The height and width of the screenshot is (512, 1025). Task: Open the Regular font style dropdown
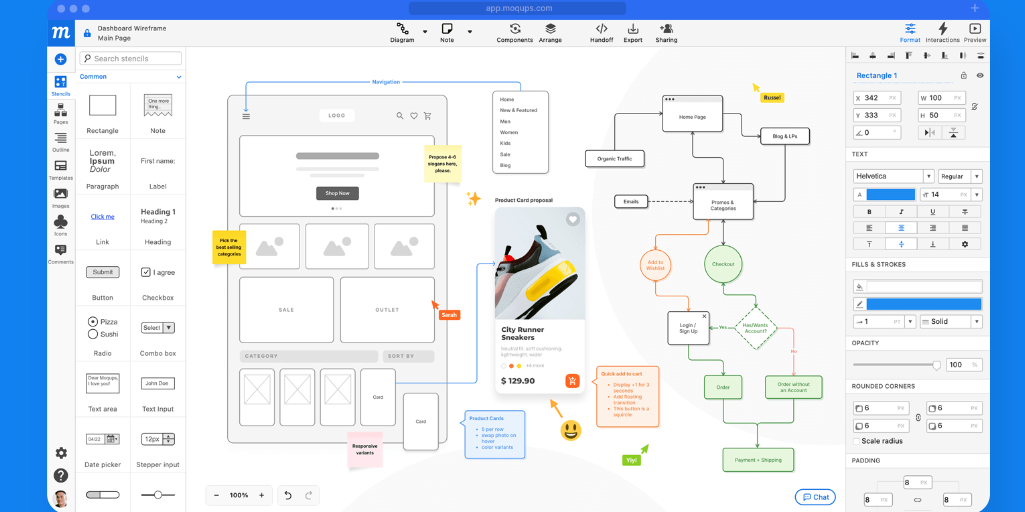tap(960, 177)
